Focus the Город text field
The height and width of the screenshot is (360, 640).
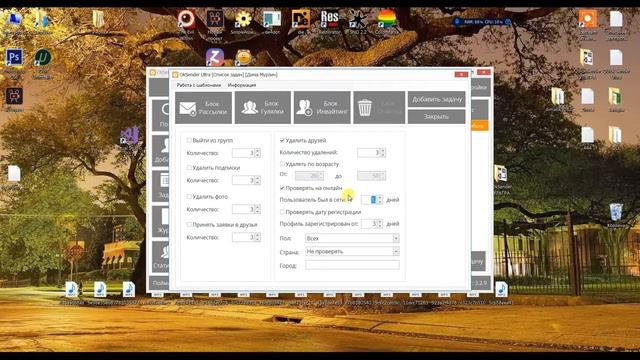(352, 265)
